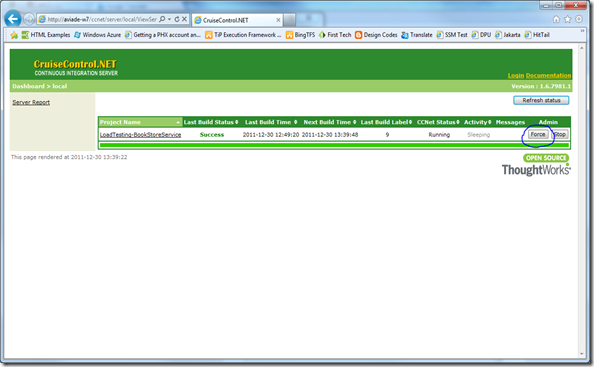Click the local breadcrumb link
This screenshot has width=594, height=367.
(x=59, y=86)
